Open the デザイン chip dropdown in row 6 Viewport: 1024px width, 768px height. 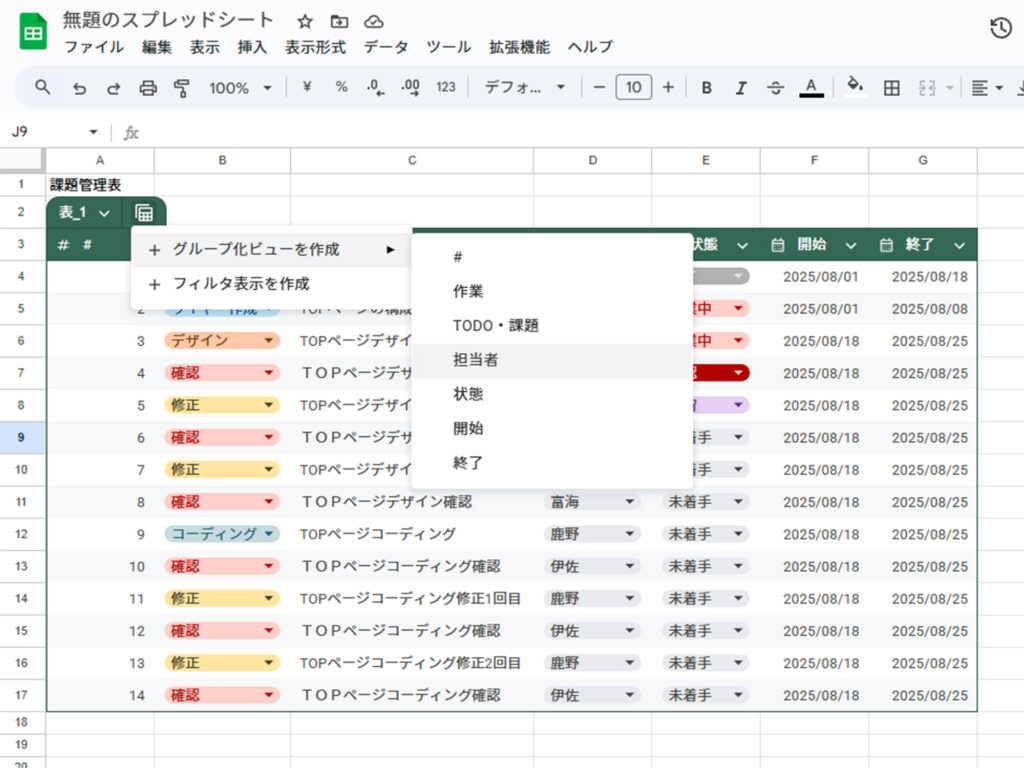(x=268, y=340)
